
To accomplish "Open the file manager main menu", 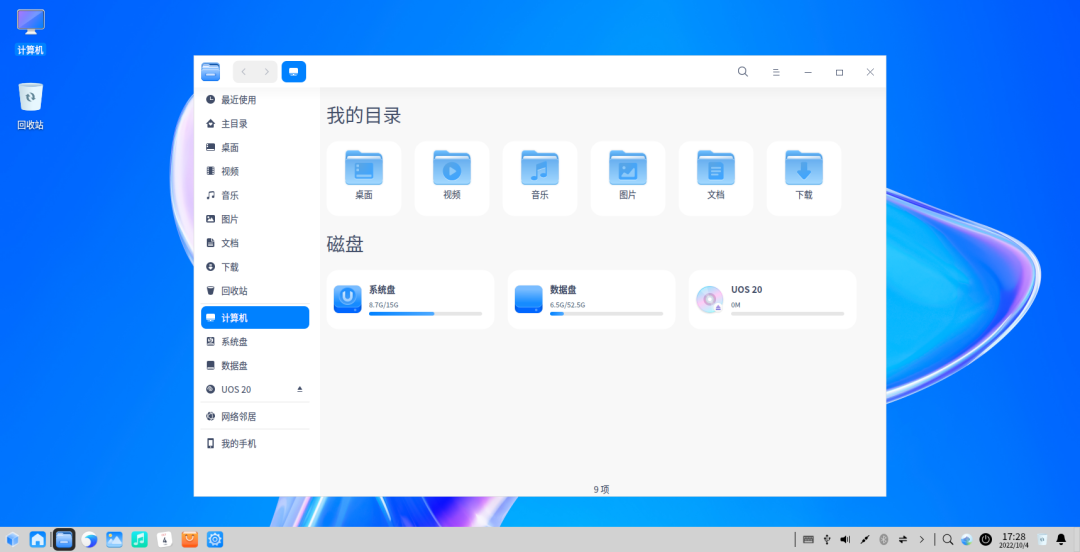I will coord(776,72).
